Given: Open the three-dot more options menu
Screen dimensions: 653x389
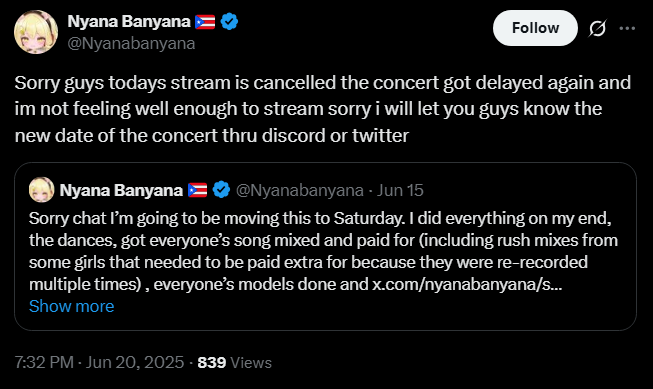Looking at the screenshot, I should point(627,28).
